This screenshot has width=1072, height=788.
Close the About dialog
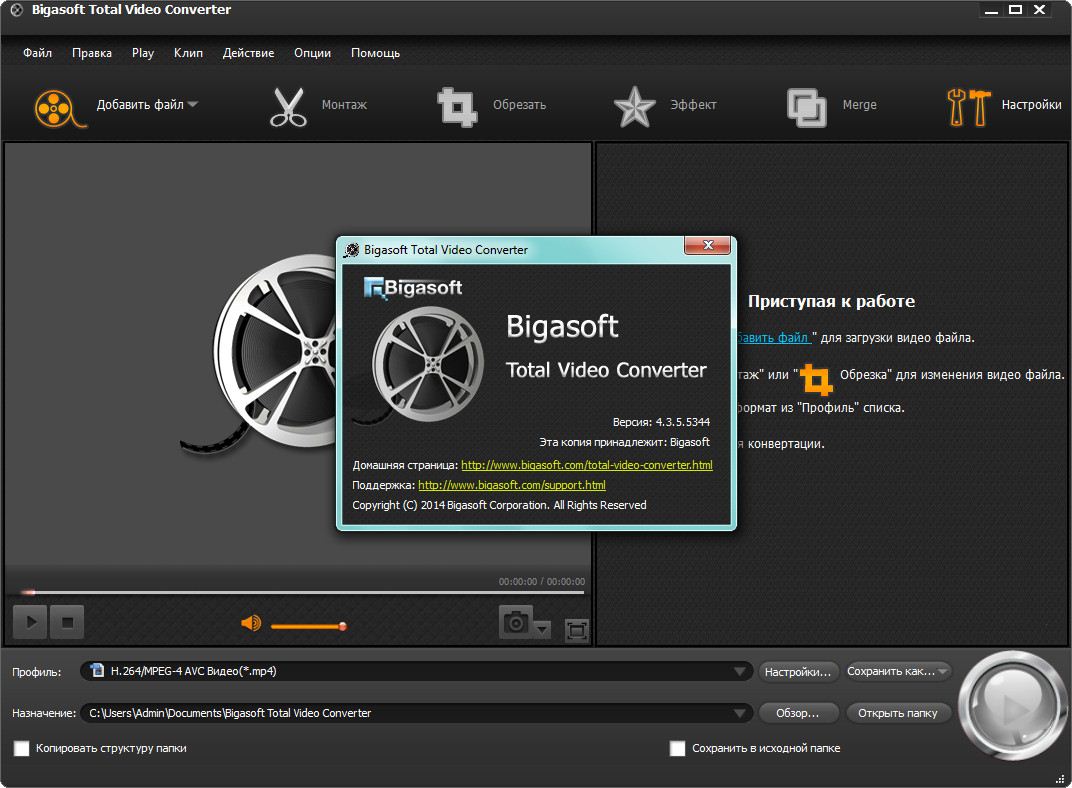click(708, 245)
